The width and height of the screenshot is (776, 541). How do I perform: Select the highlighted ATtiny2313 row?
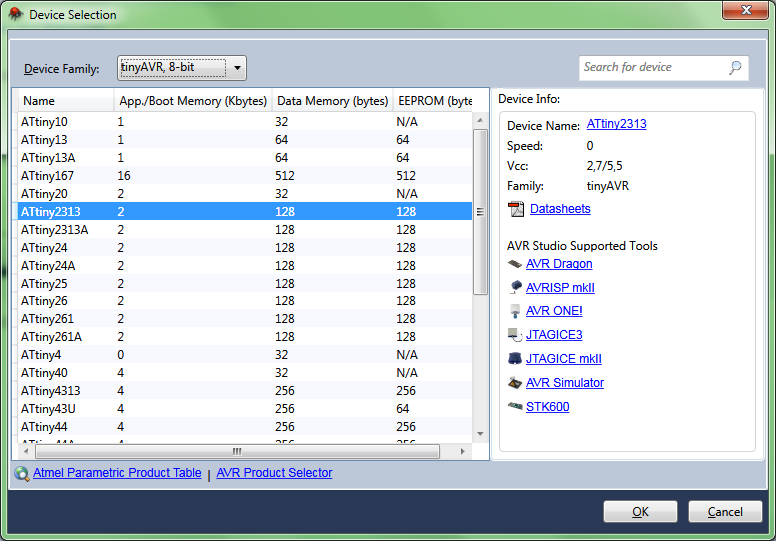pos(245,211)
